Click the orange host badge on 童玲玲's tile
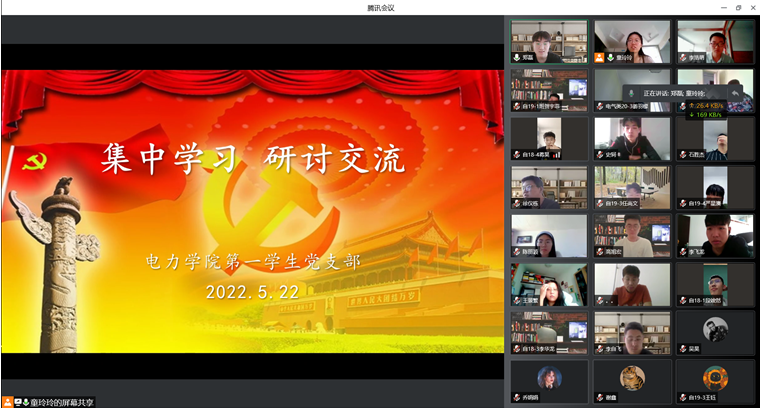 click(600, 58)
